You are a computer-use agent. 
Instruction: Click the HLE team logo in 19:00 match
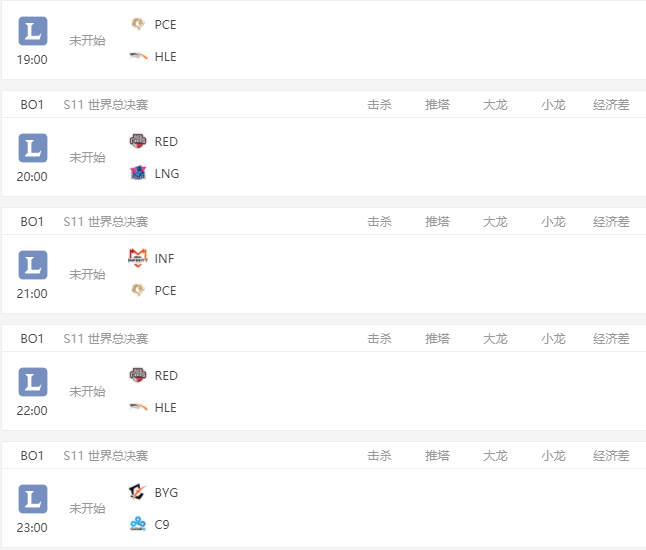138,56
